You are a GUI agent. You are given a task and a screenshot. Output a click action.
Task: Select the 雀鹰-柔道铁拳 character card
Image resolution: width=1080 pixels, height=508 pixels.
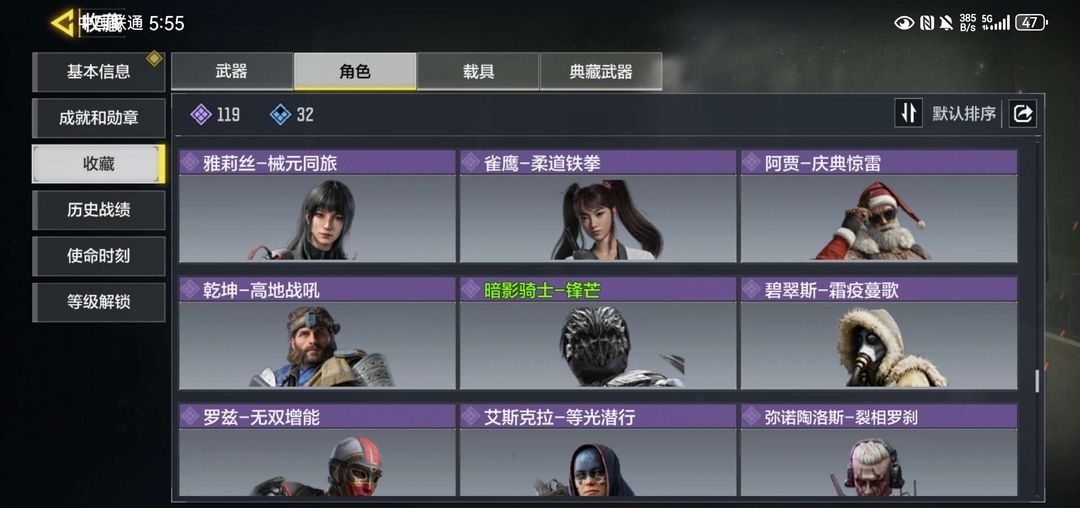click(598, 206)
